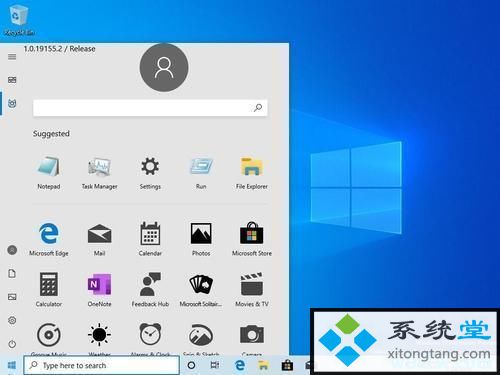Image resolution: width=500 pixels, height=375 pixels.
Task: Open the Mail app
Action: [x=99, y=239]
